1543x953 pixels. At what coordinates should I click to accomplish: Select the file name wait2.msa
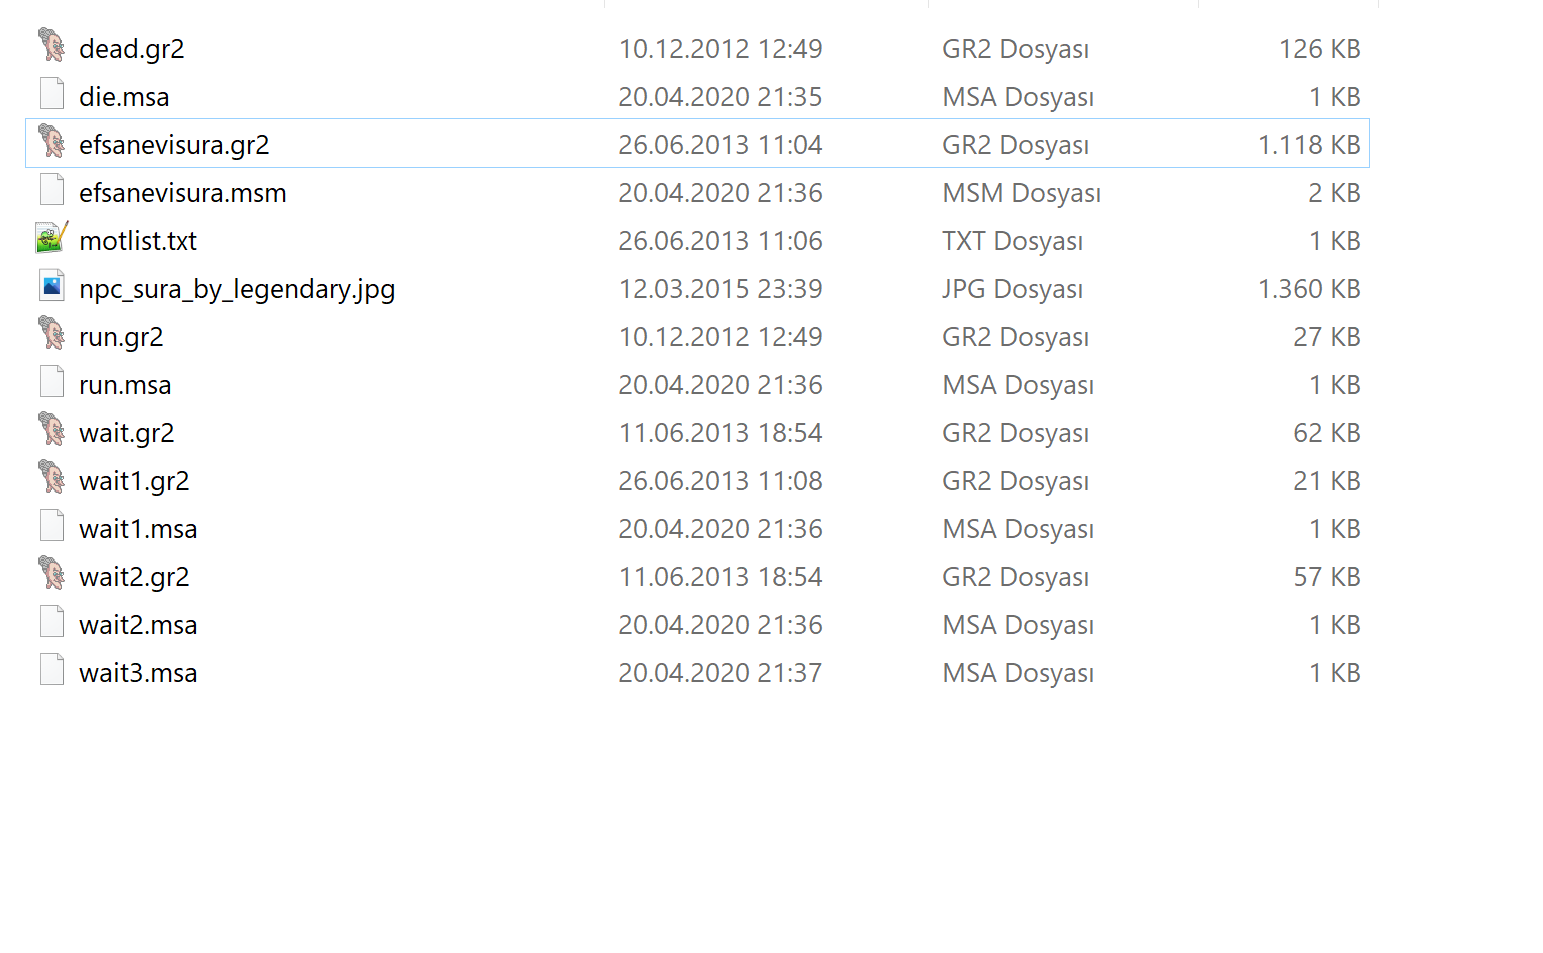point(138,625)
